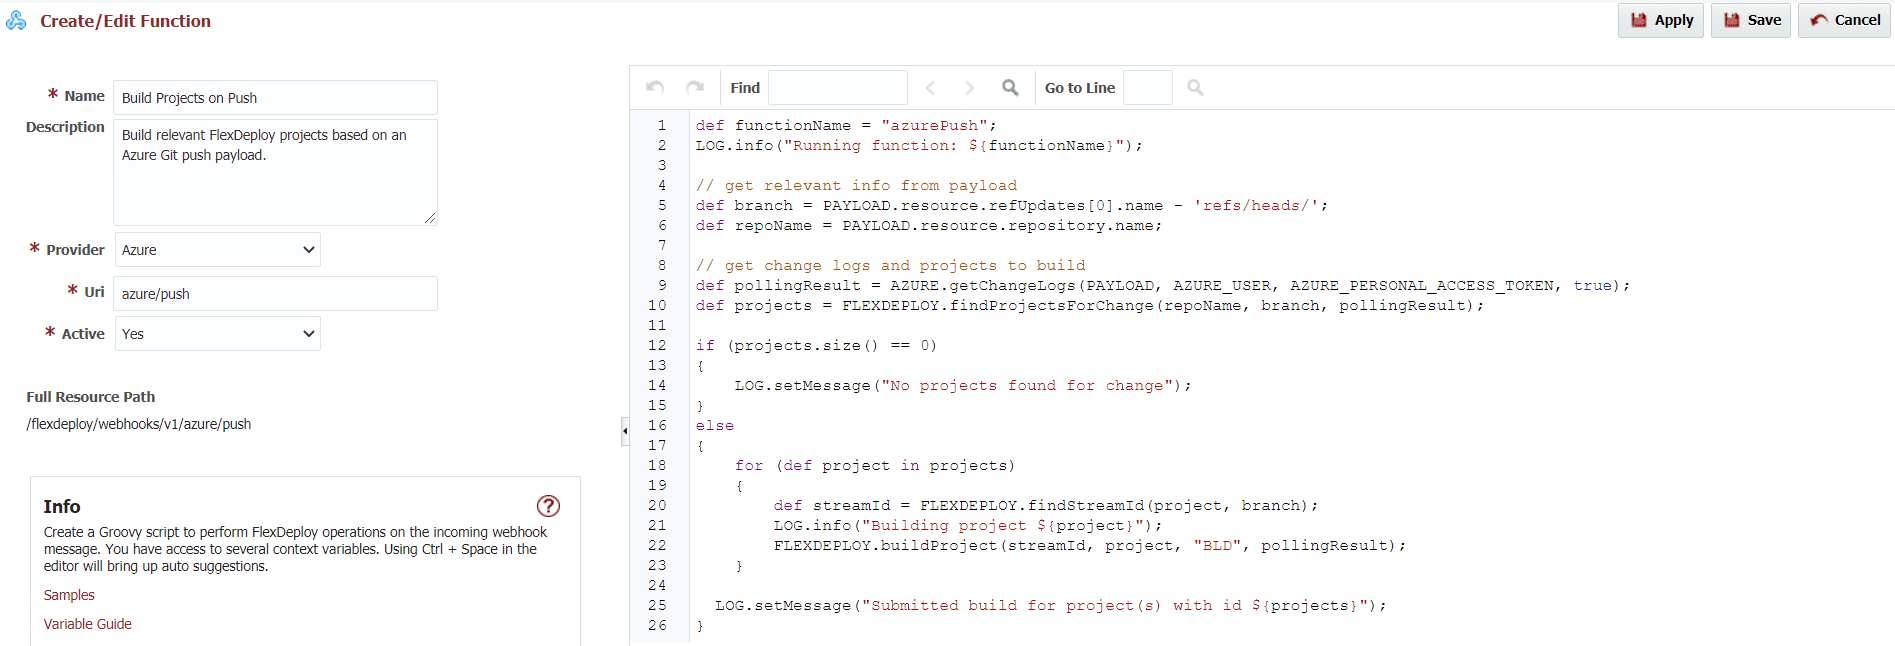
Task: Go to previous find match arrow
Action: [931, 88]
